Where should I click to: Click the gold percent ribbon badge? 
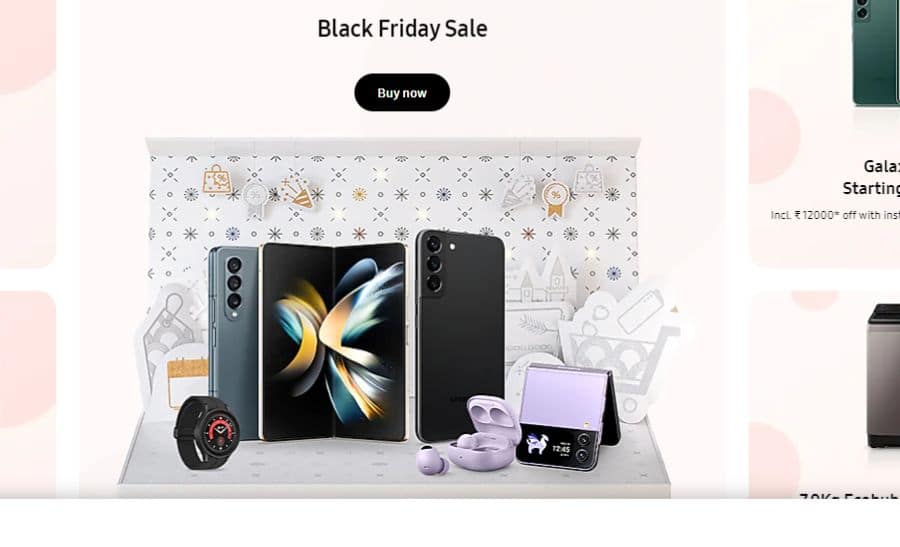tap(556, 199)
